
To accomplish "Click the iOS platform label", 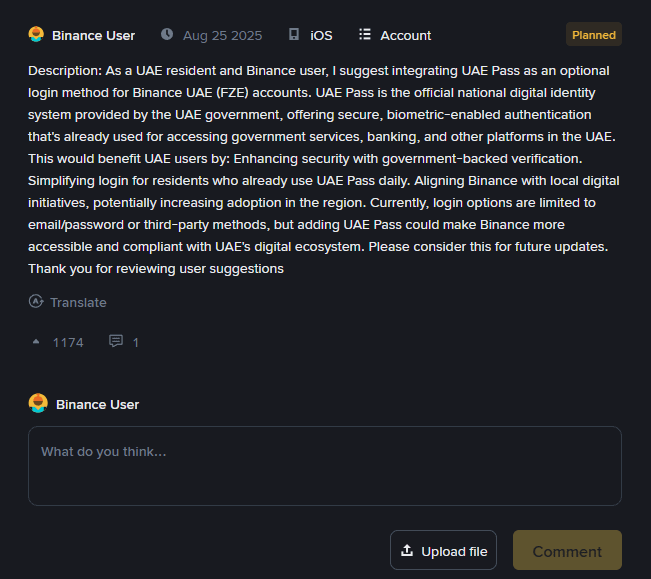I will (321, 35).
